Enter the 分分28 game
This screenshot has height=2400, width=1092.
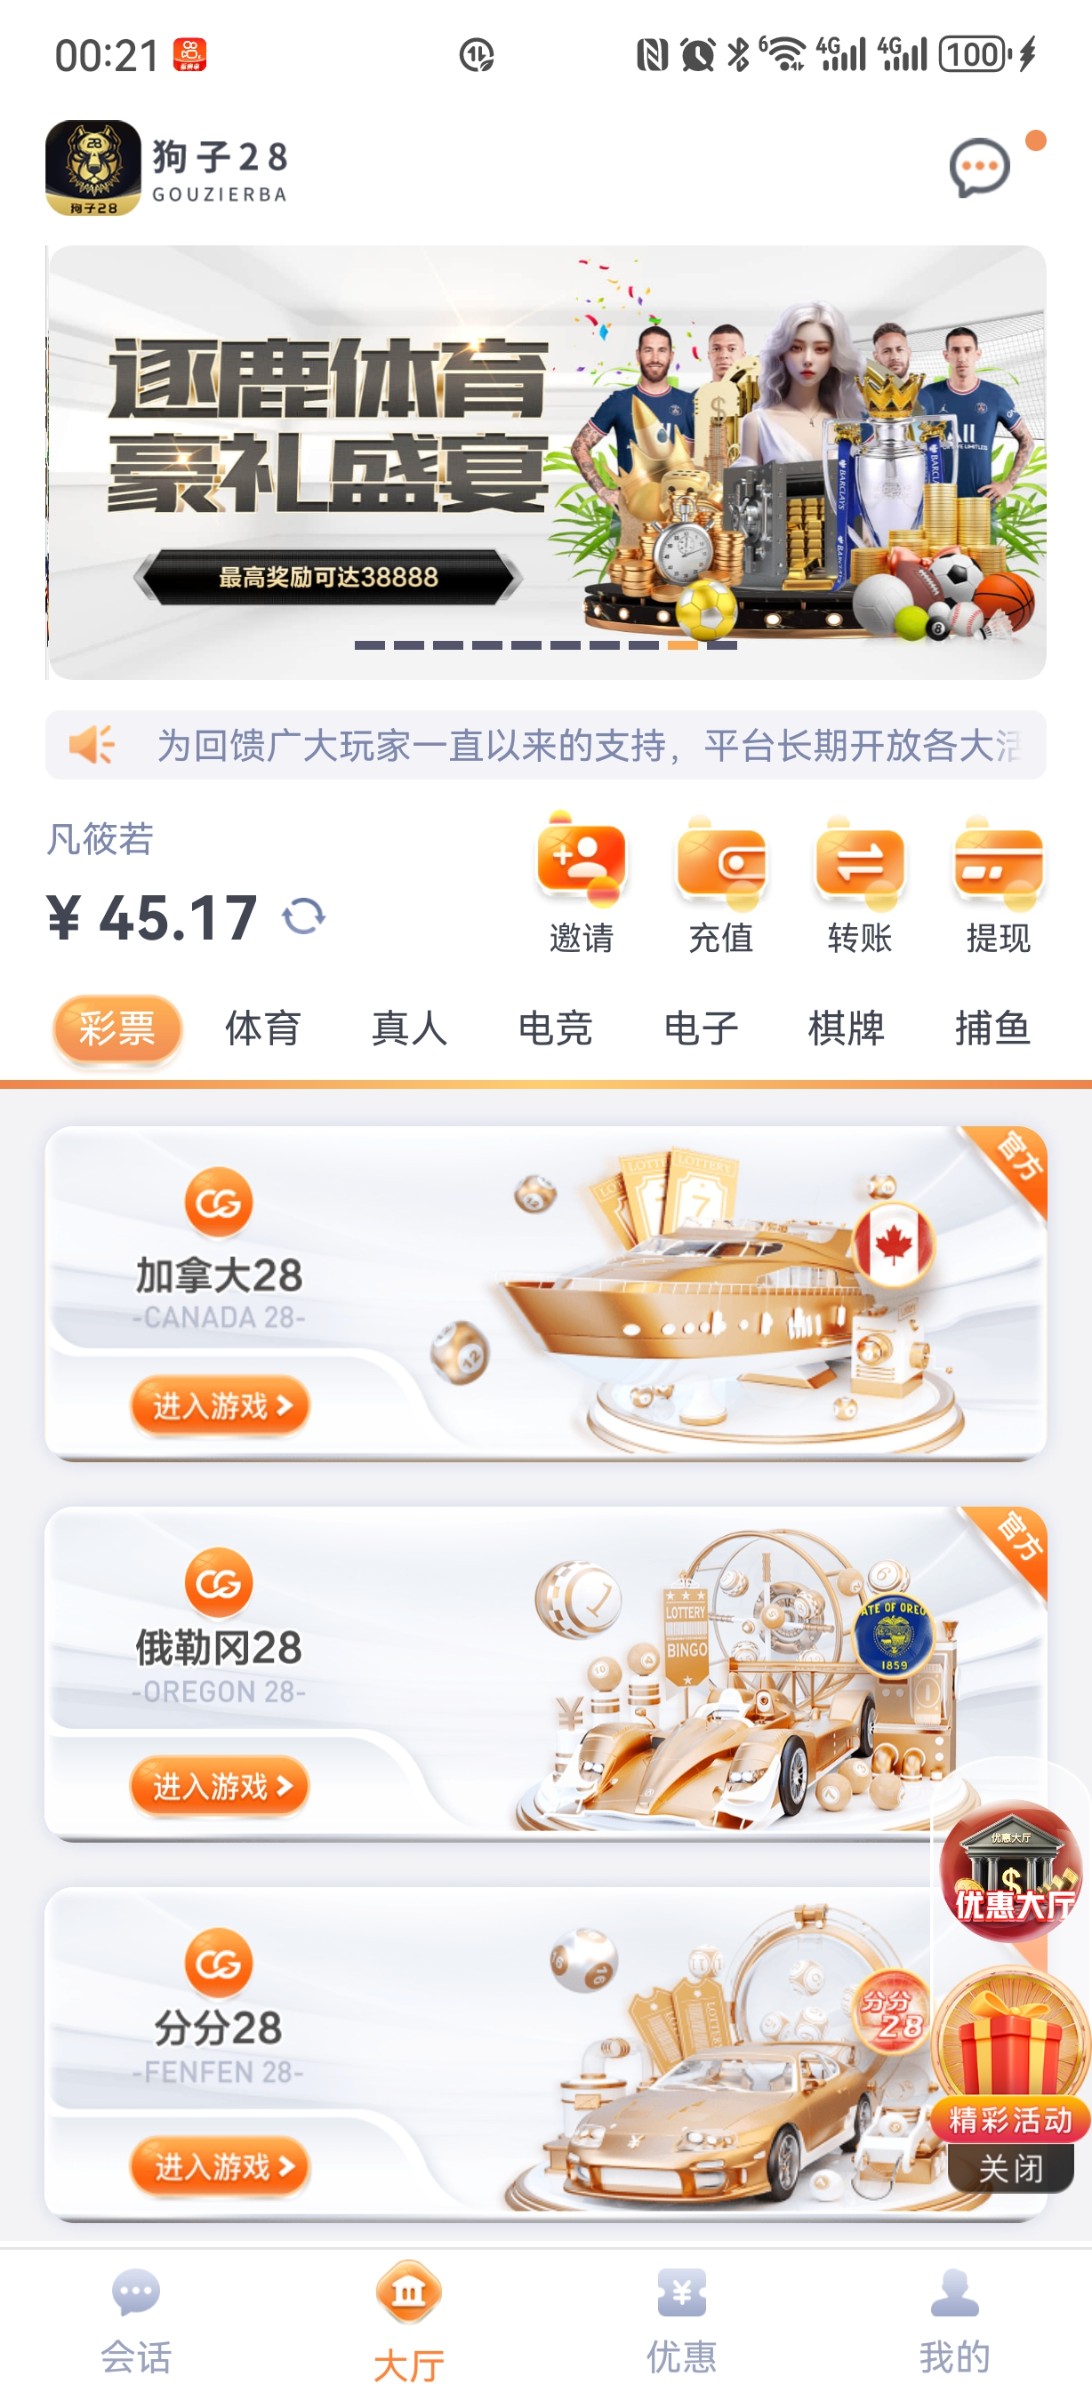[x=220, y=2166]
